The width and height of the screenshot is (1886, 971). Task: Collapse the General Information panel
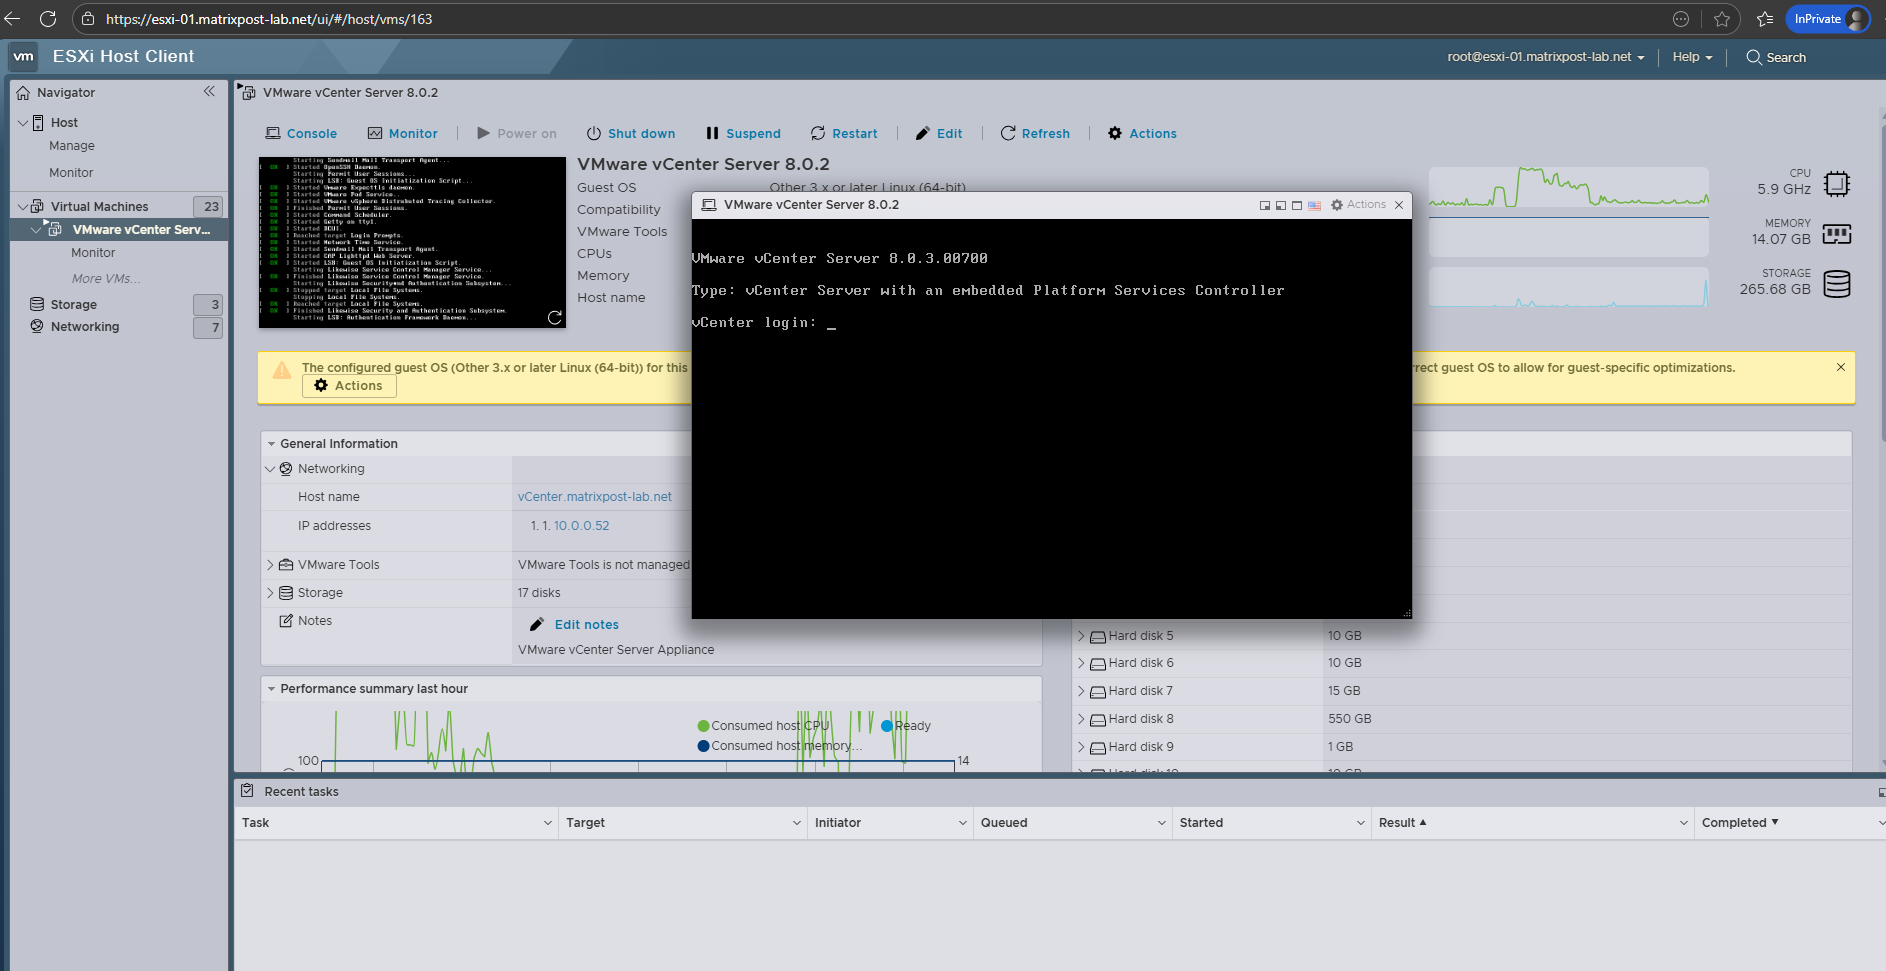271,444
